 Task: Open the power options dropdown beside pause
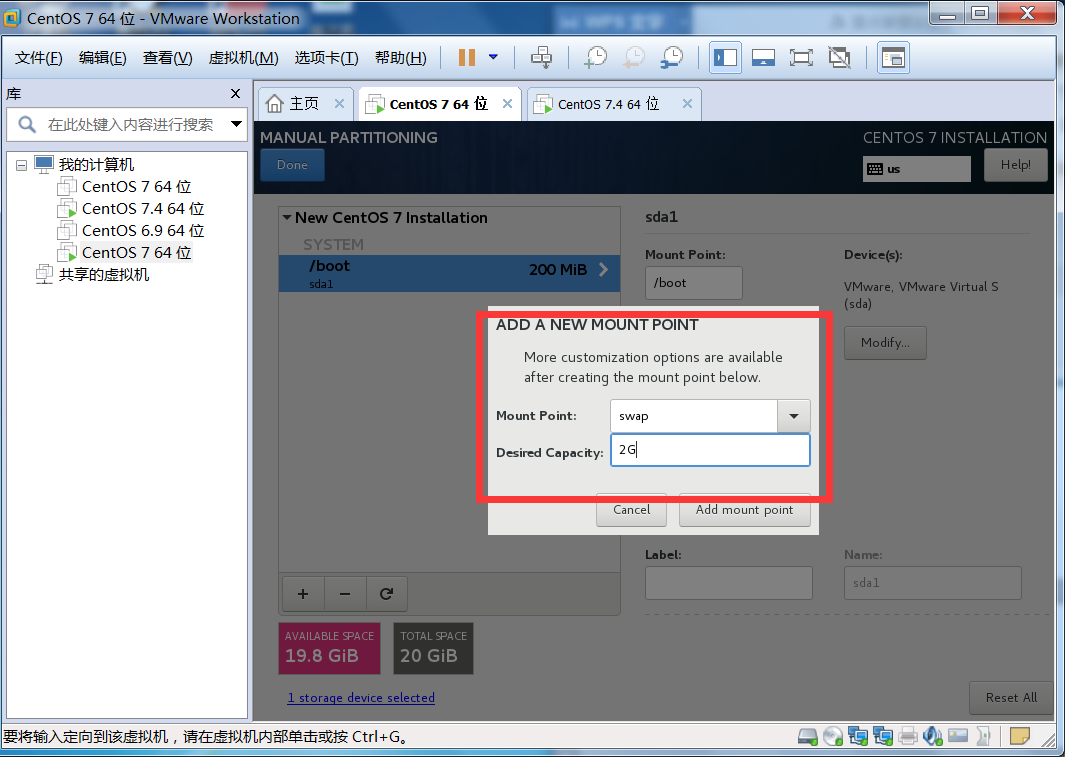tap(494, 57)
